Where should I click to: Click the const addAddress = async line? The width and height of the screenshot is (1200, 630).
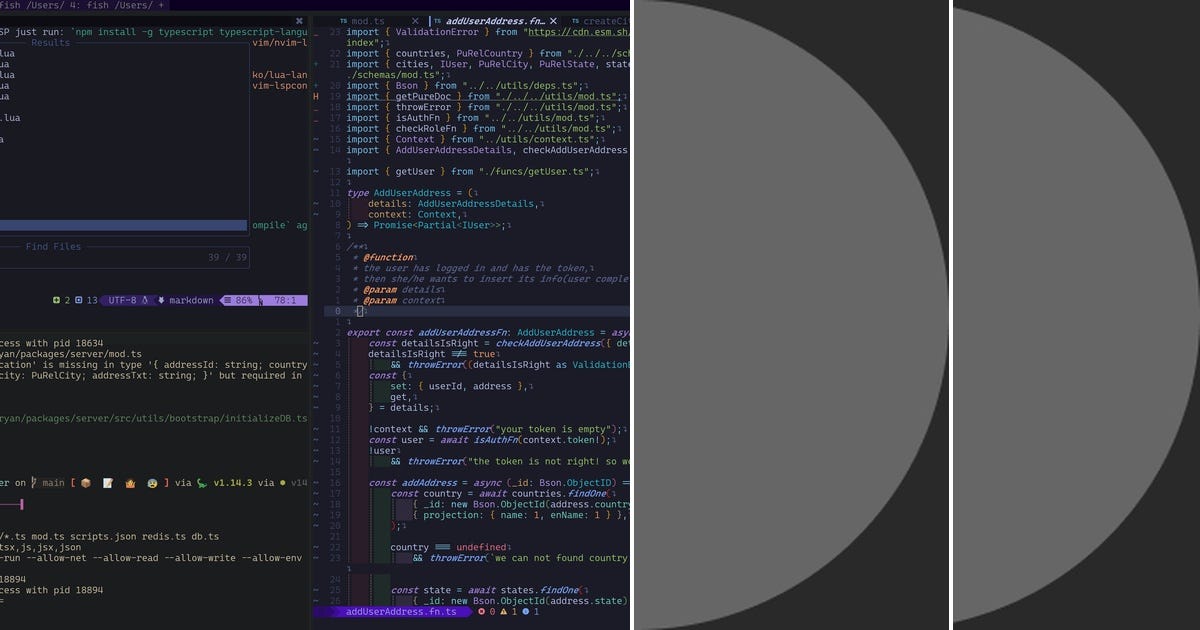click(x=499, y=483)
